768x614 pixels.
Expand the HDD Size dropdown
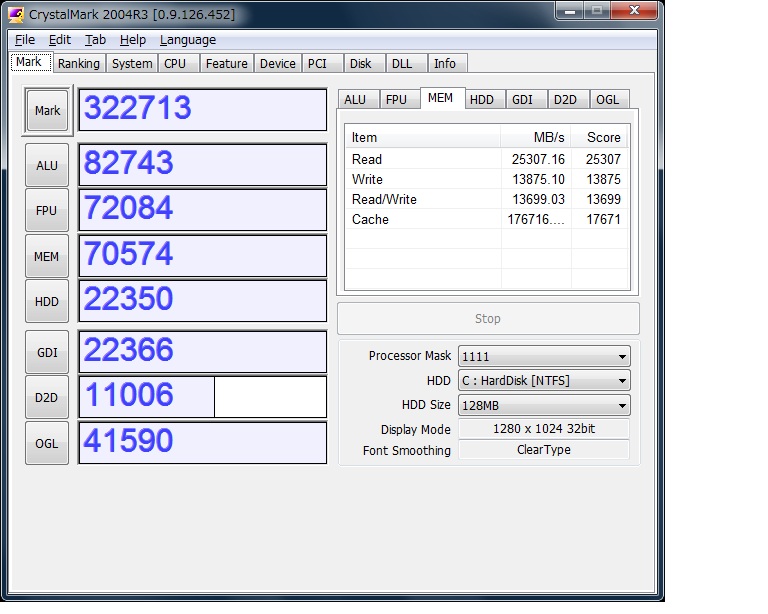point(544,405)
